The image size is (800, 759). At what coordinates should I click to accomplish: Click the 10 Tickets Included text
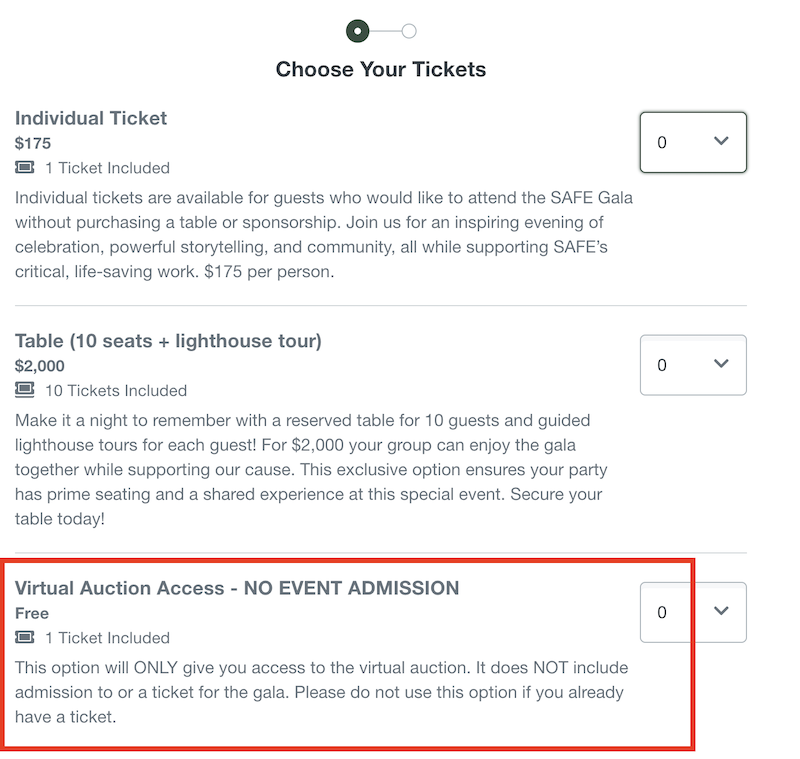(116, 390)
